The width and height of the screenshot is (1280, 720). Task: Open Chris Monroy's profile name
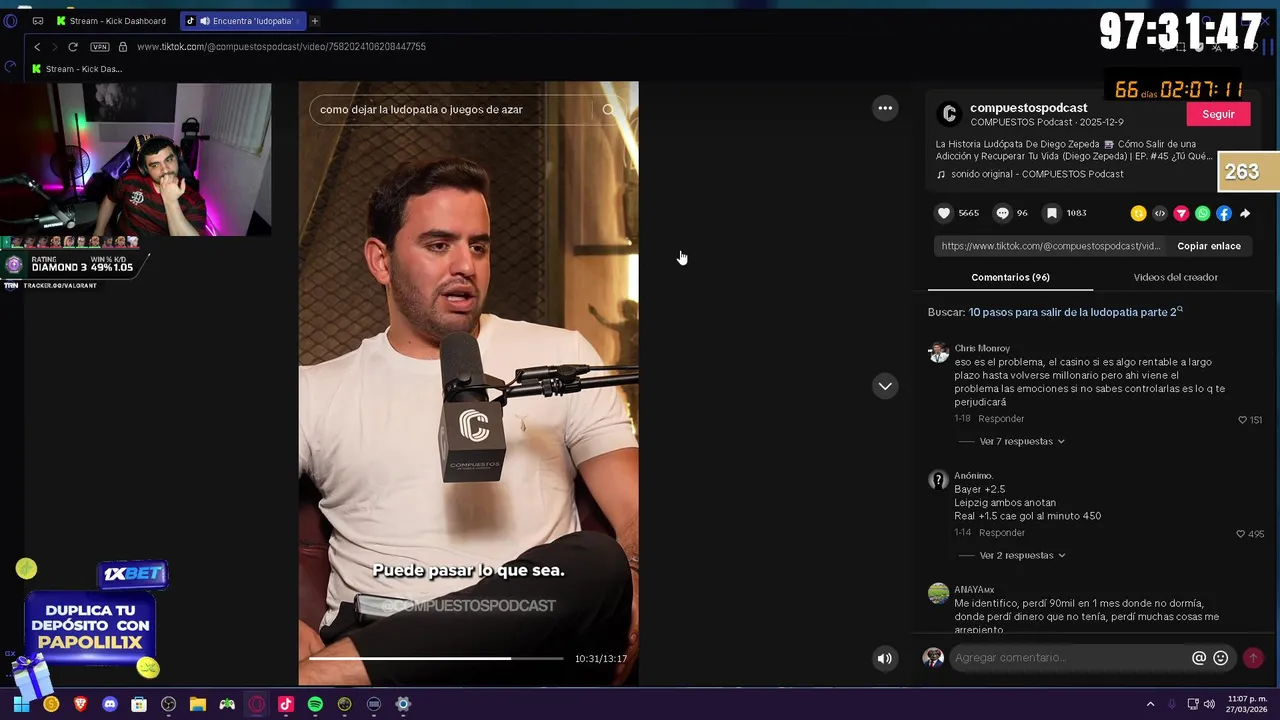point(982,348)
